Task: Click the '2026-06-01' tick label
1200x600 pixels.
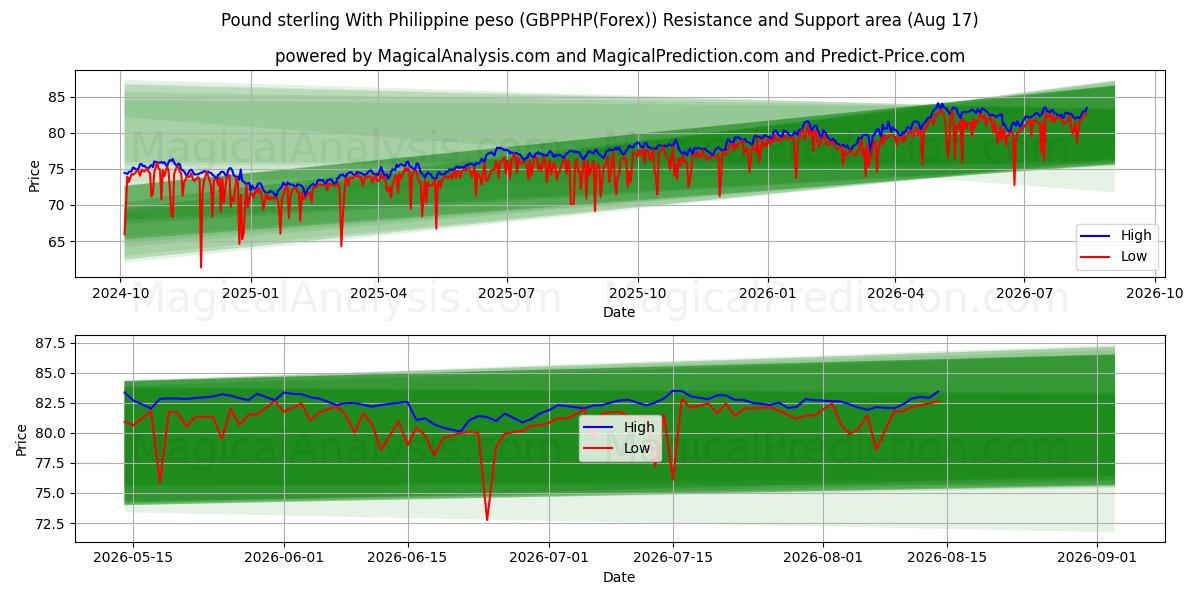Action: coord(285,559)
